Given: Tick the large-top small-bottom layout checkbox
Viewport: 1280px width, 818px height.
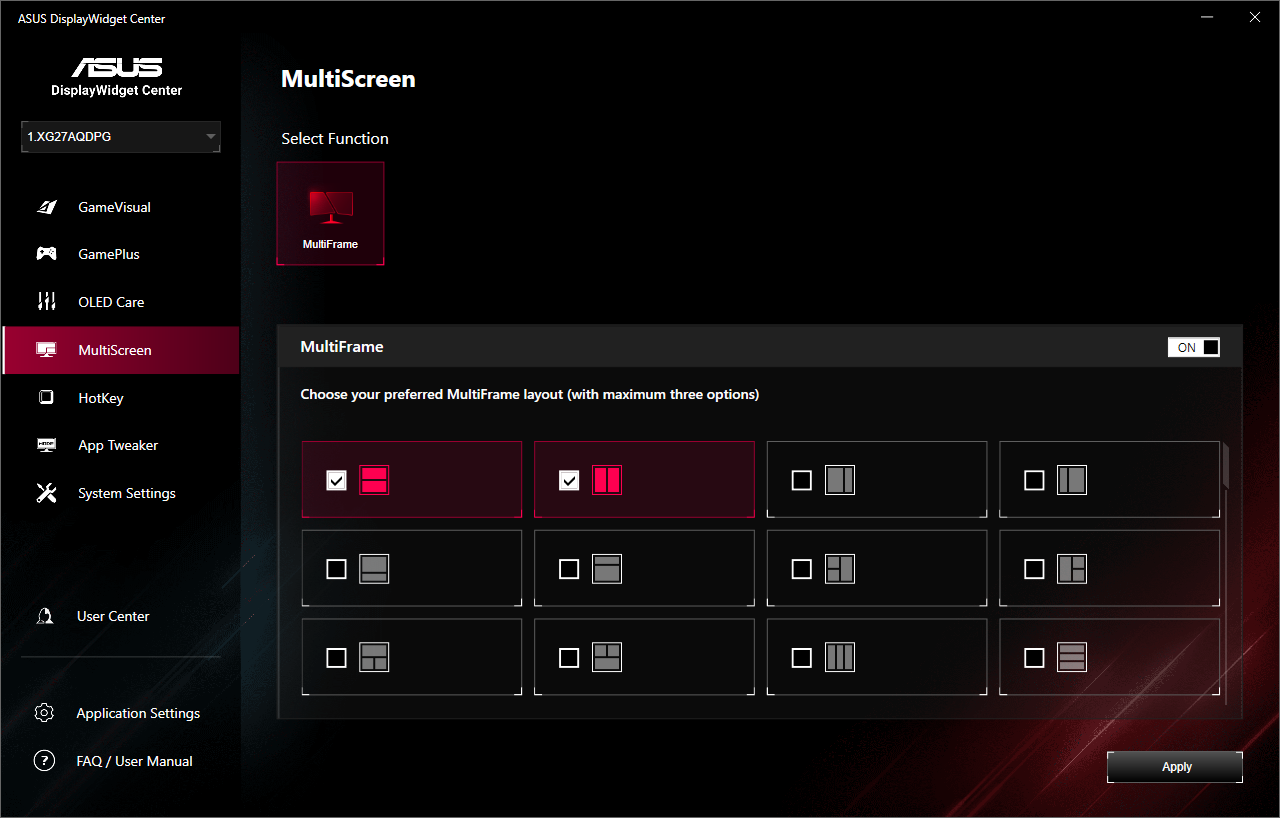Looking at the screenshot, I should pos(337,569).
